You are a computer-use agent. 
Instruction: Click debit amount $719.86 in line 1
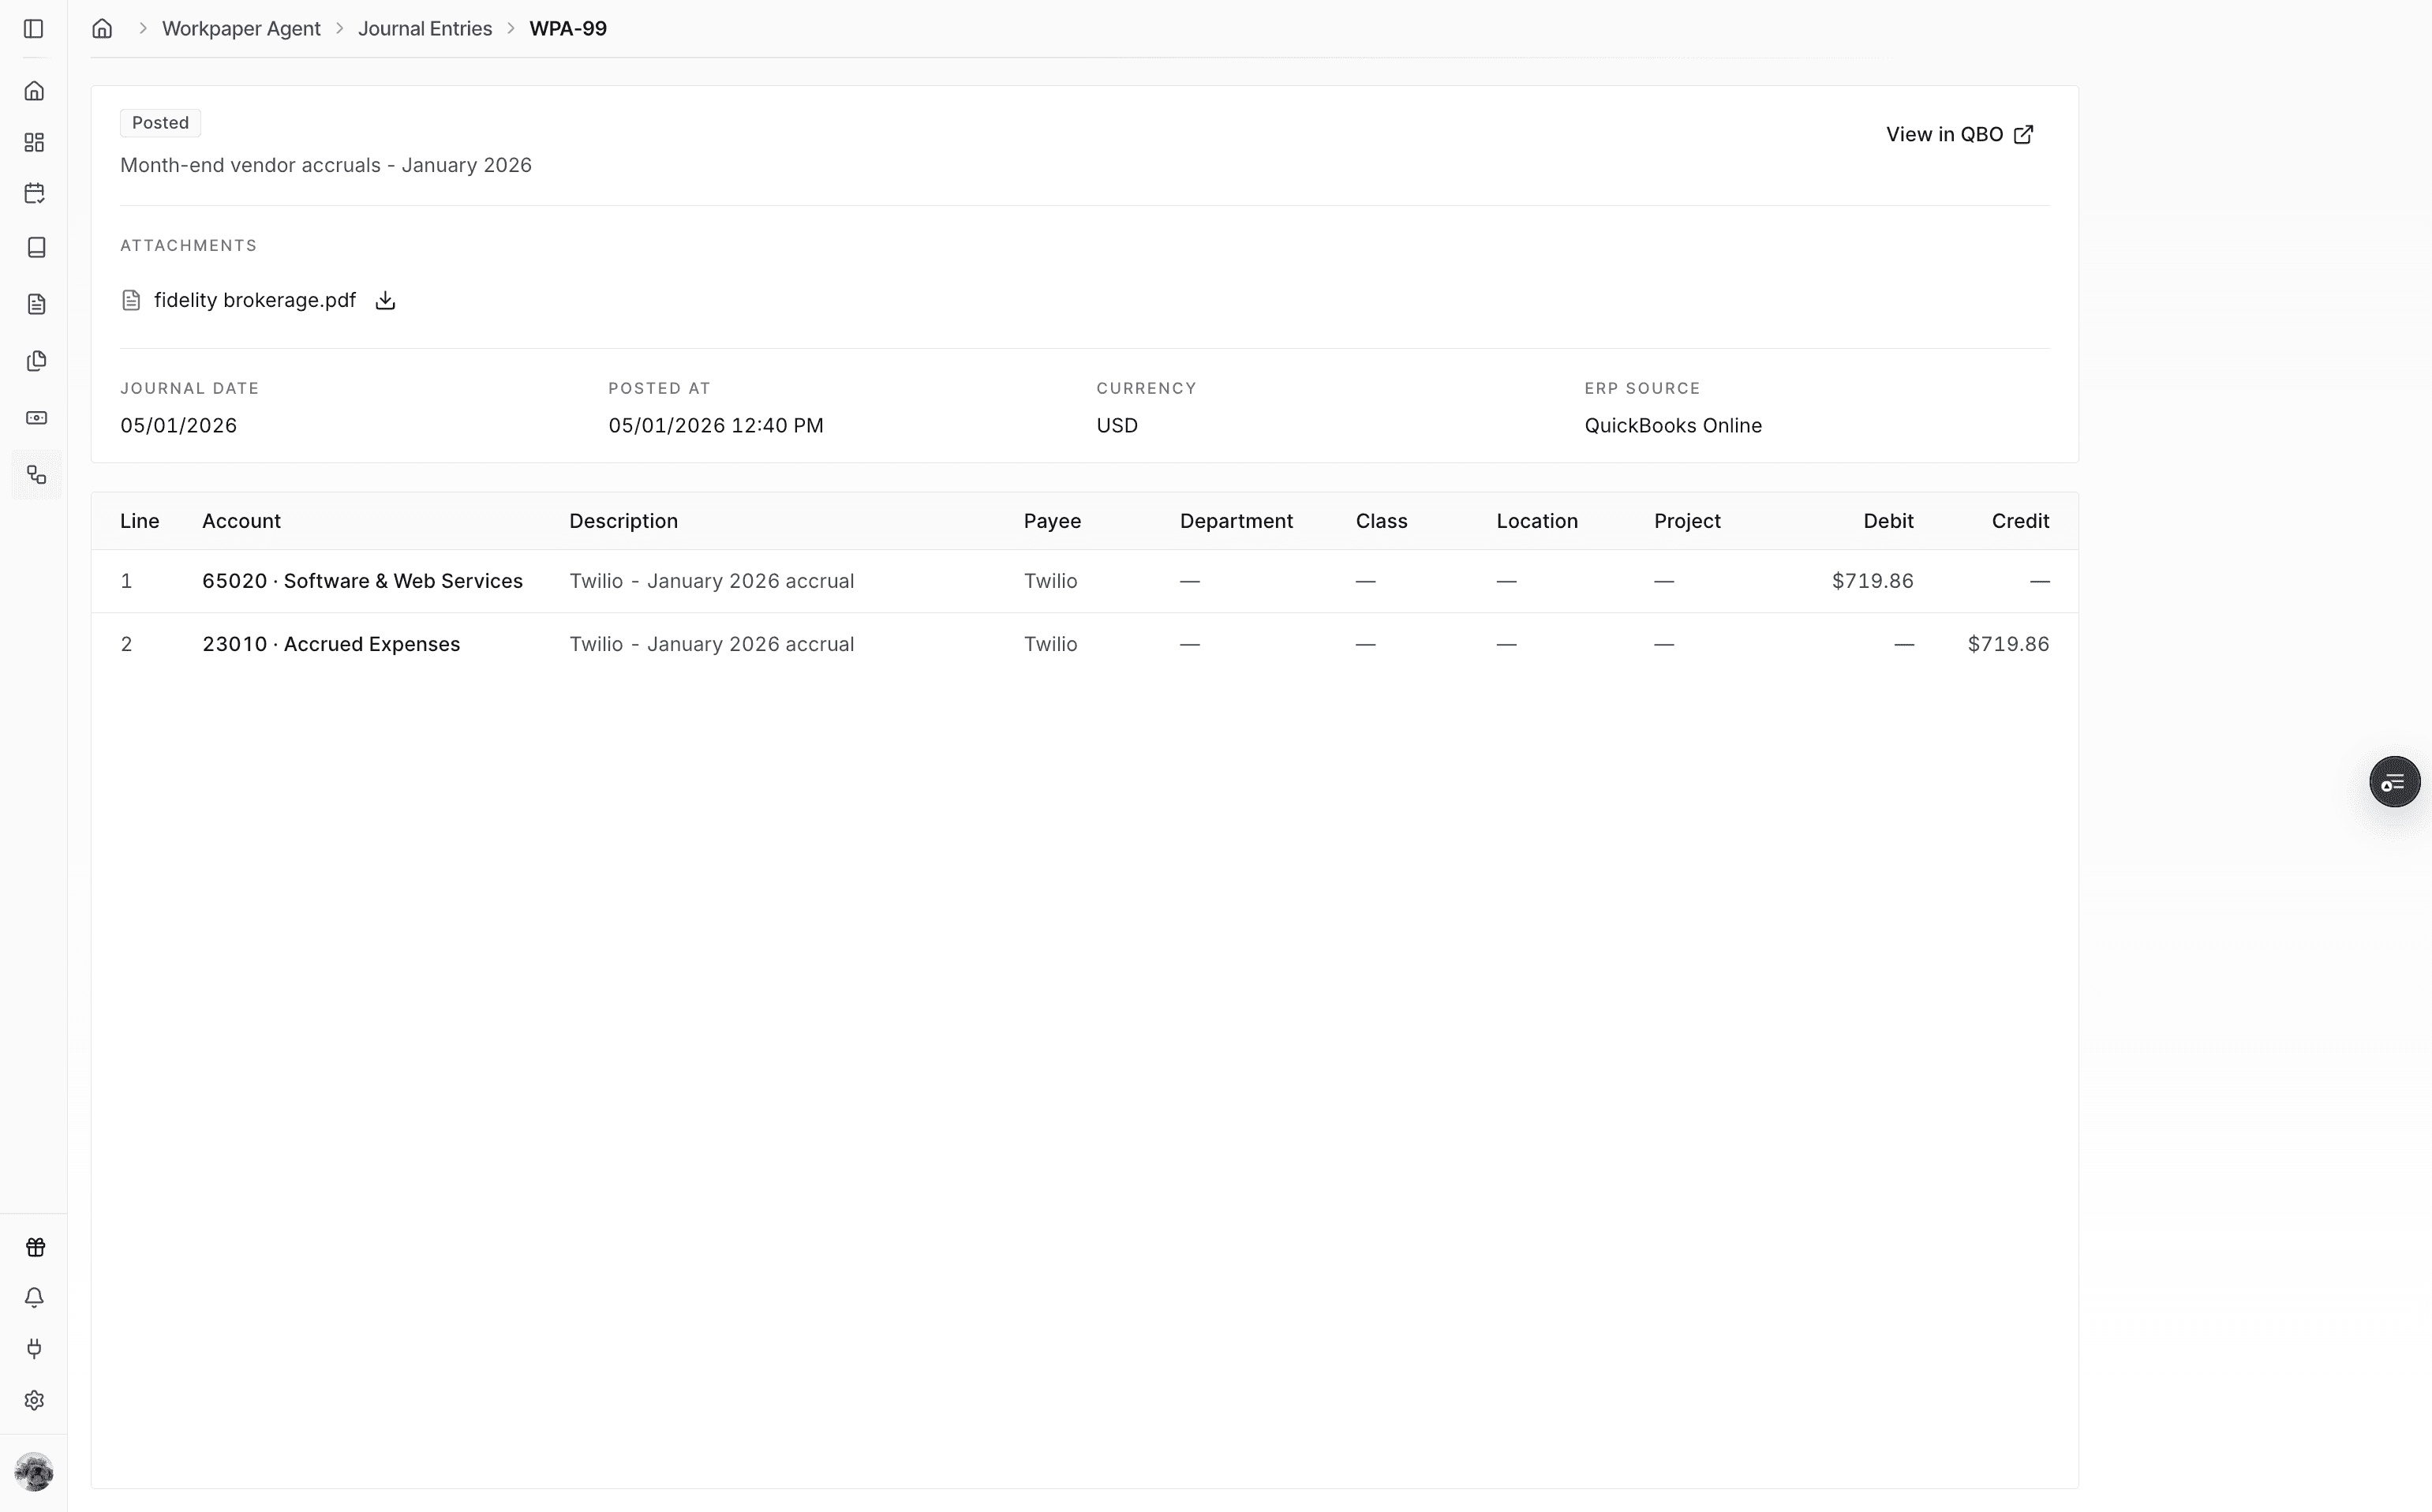(1872, 581)
